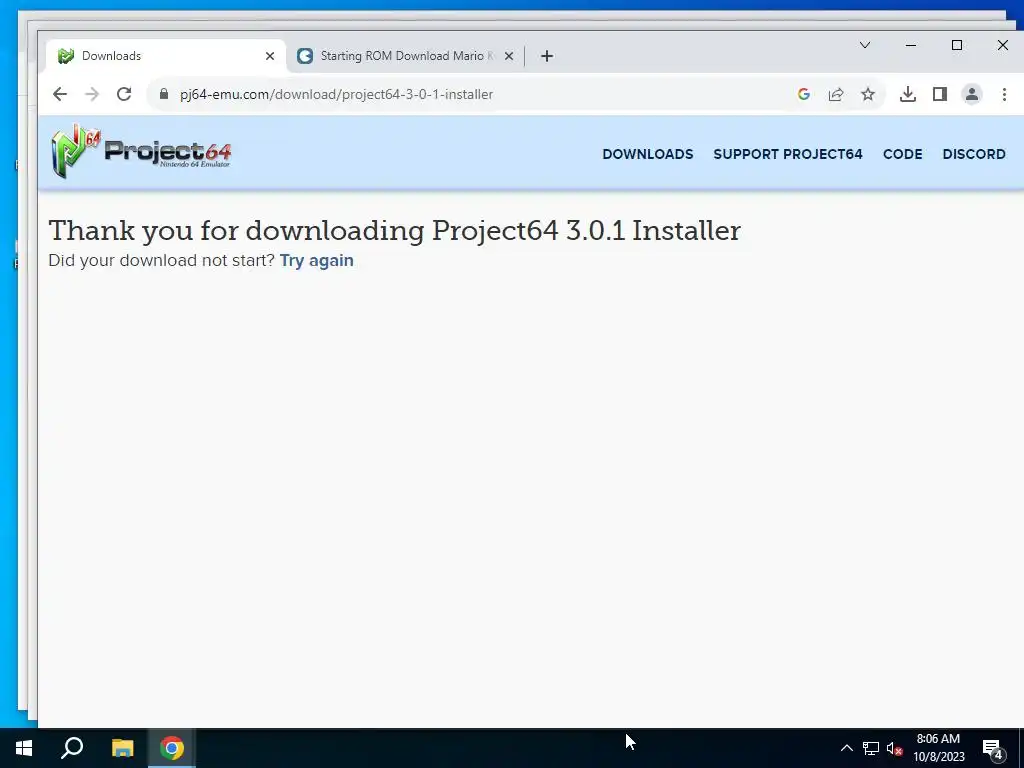Viewport: 1024px width, 768px height.
Task: Open SUPPORT PROJECT64 nav link
Action: coord(788,154)
